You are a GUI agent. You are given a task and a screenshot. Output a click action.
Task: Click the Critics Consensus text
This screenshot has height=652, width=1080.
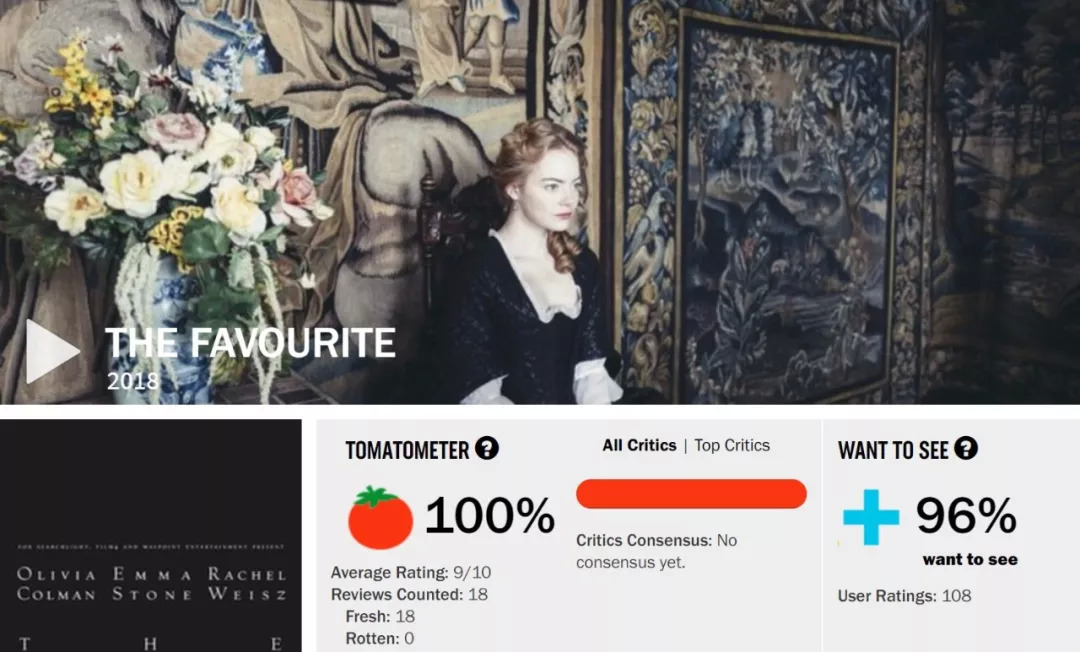[656, 551]
